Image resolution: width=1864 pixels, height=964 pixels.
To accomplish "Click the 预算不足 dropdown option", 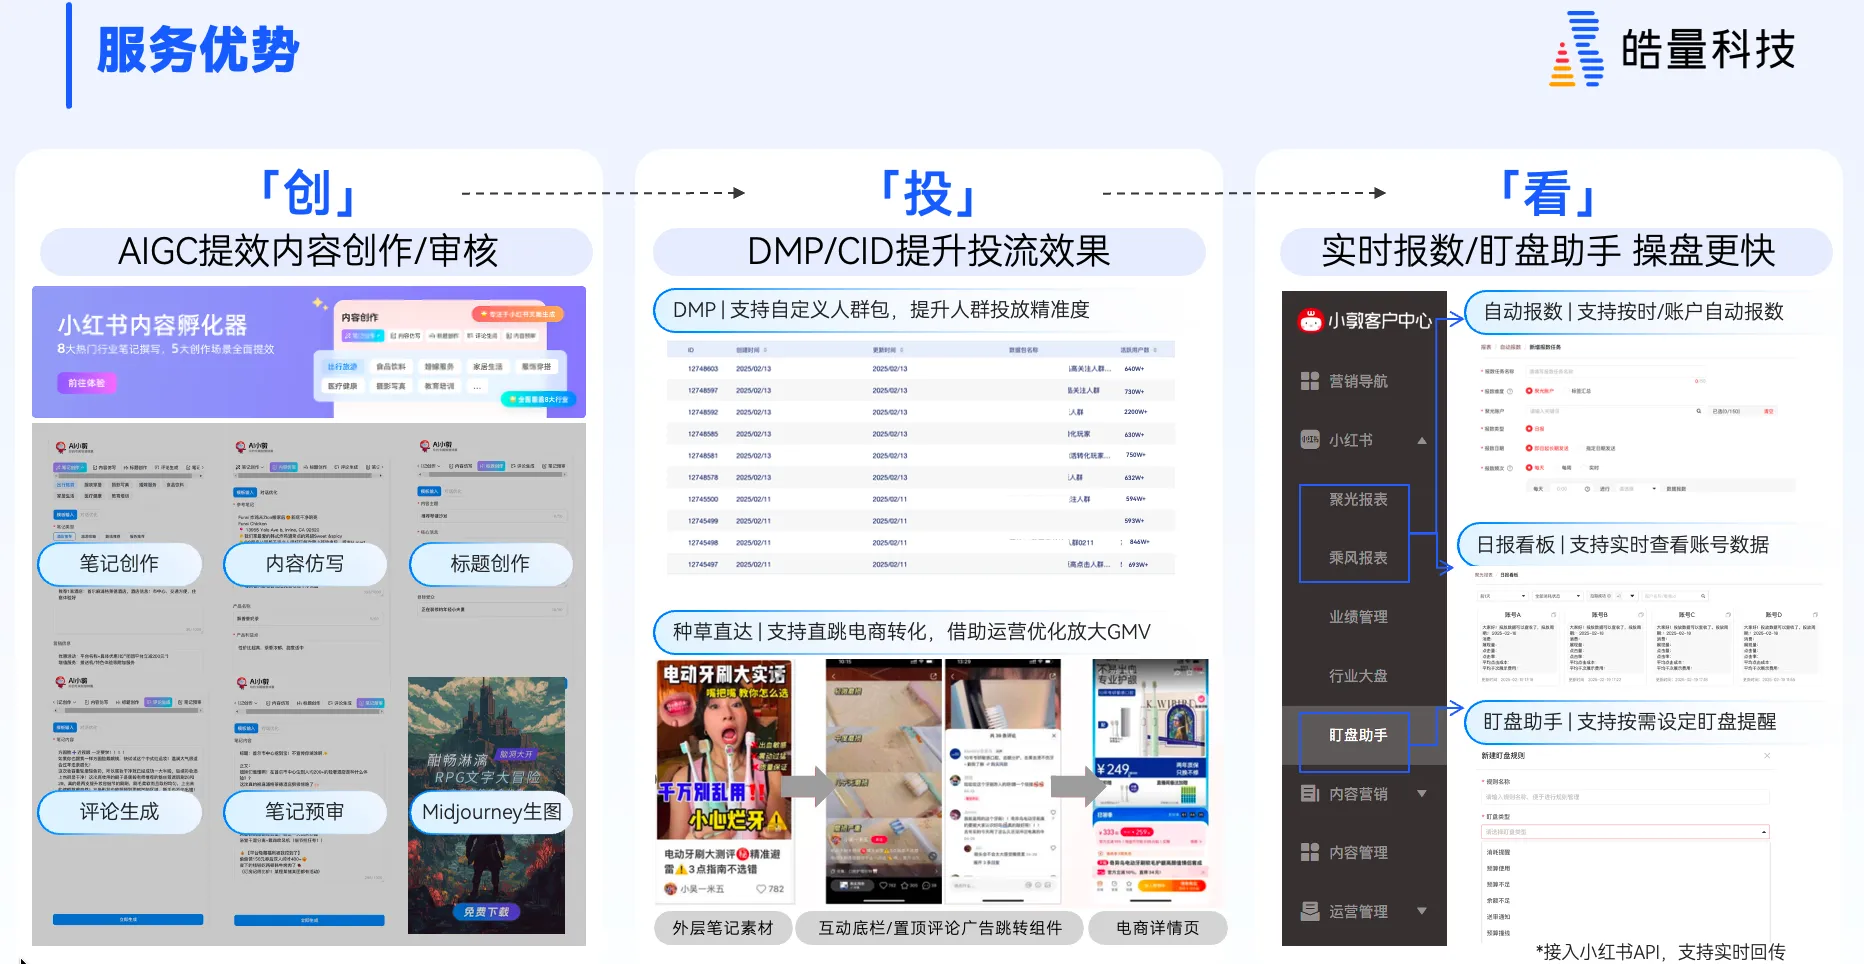I will 1498,885.
